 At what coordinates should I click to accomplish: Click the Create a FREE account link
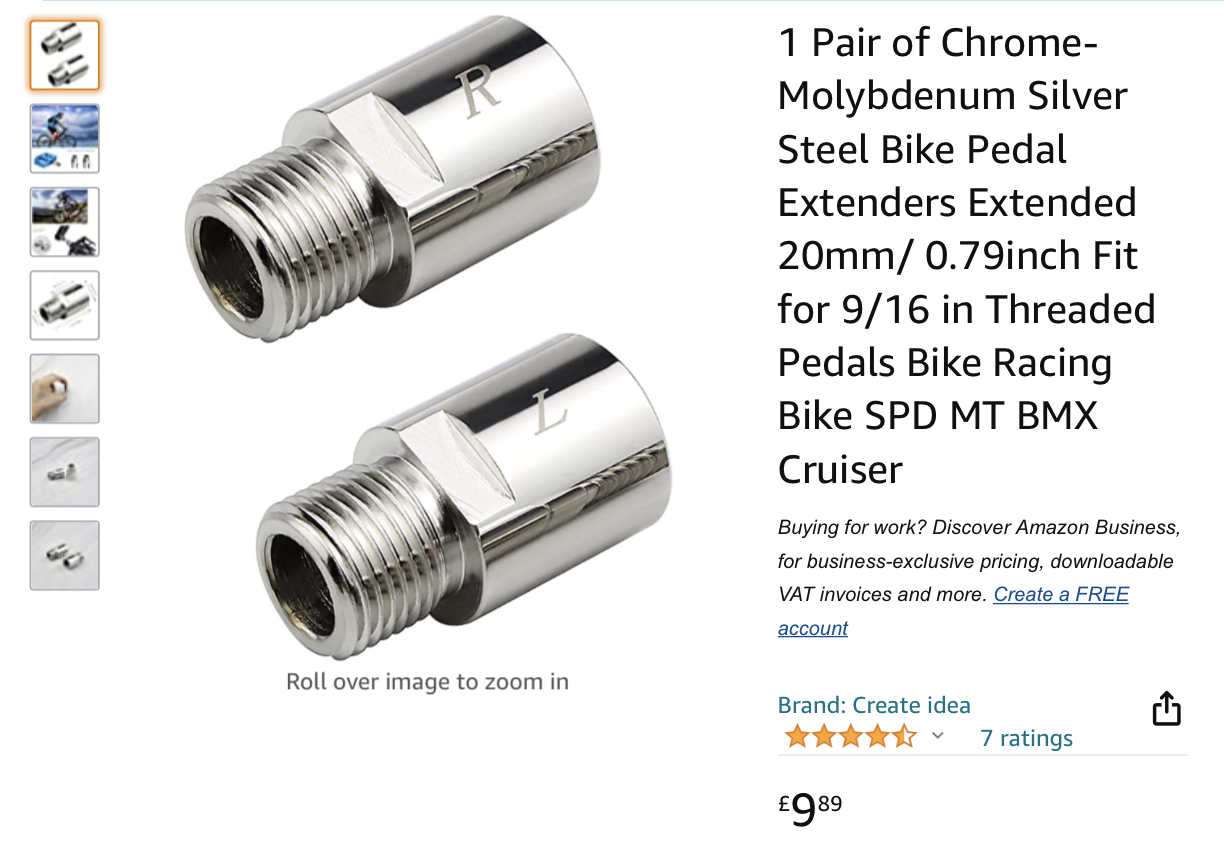[x=1060, y=594]
